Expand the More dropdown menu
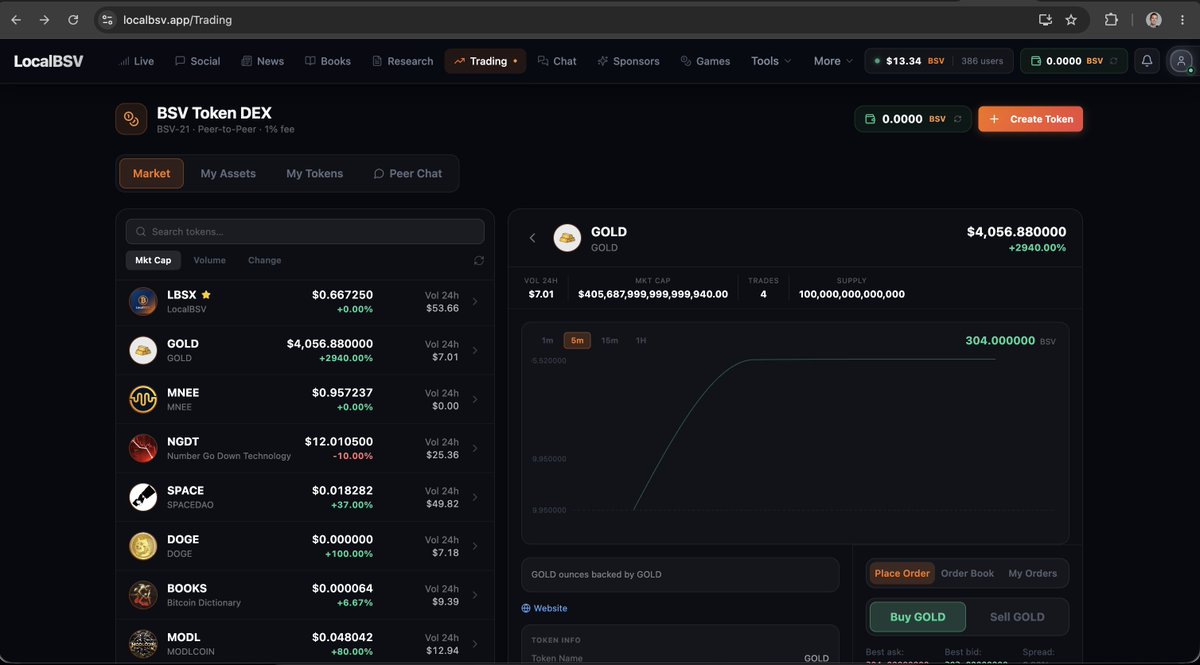The width and height of the screenshot is (1200, 665). click(x=833, y=61)
